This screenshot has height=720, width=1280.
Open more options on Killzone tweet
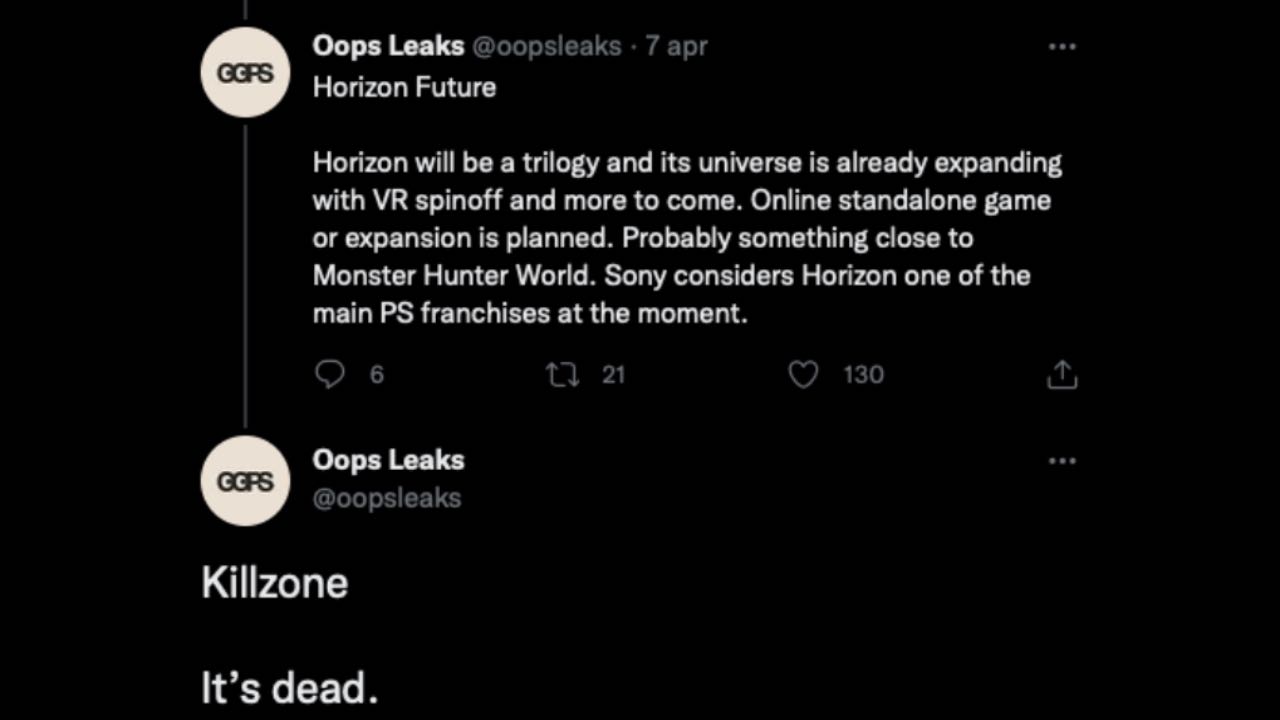pos(1061,461)
